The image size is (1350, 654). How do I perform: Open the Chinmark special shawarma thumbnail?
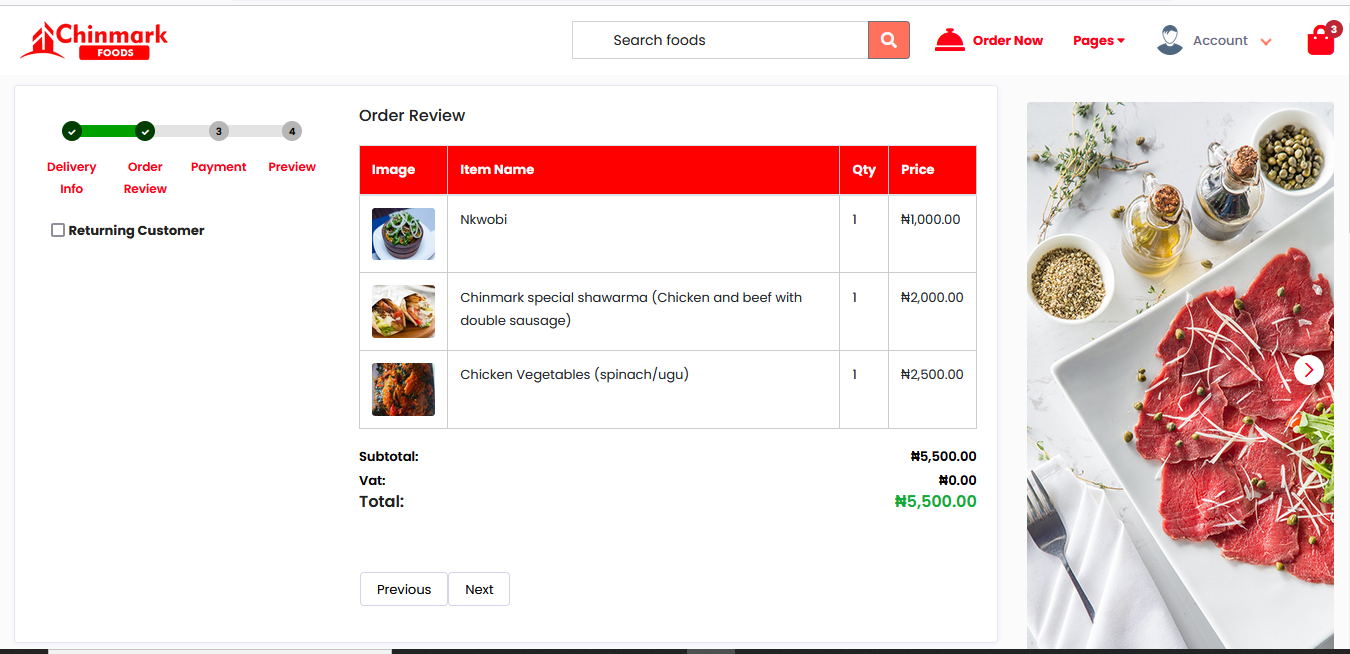[403, 311]
